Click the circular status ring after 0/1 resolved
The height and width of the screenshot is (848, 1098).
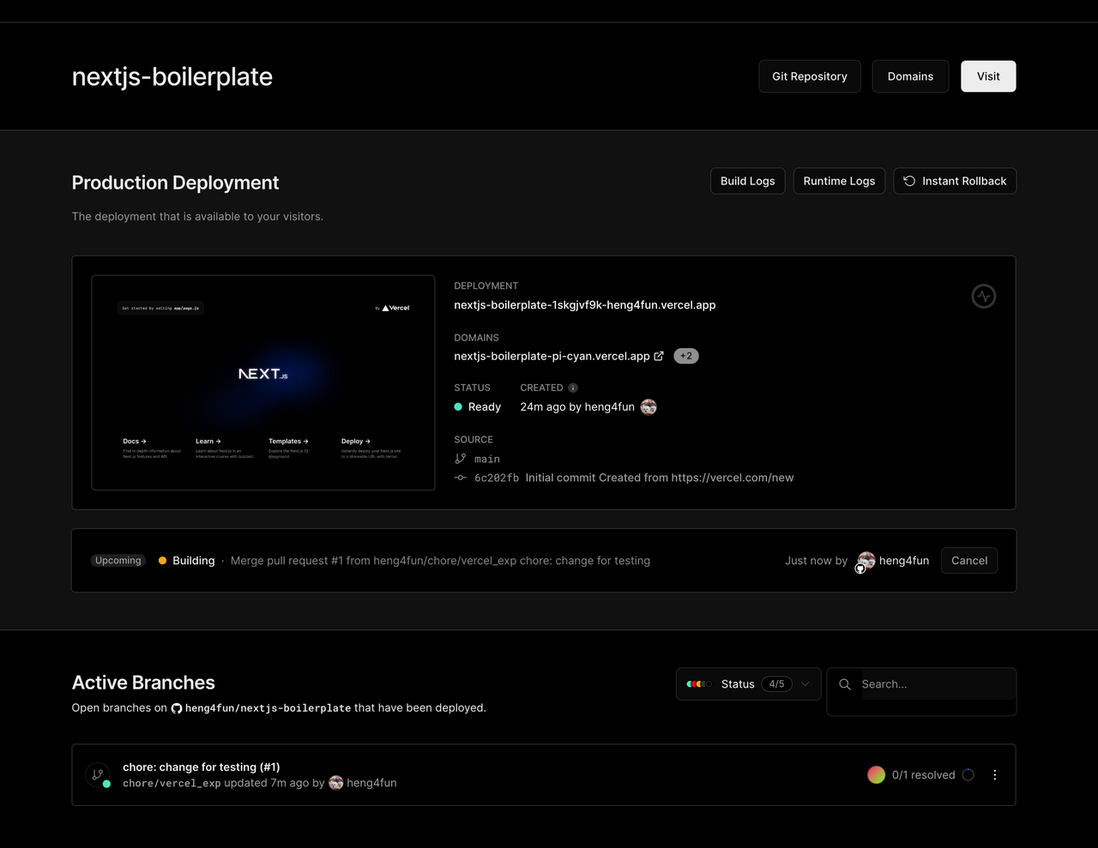968,774
